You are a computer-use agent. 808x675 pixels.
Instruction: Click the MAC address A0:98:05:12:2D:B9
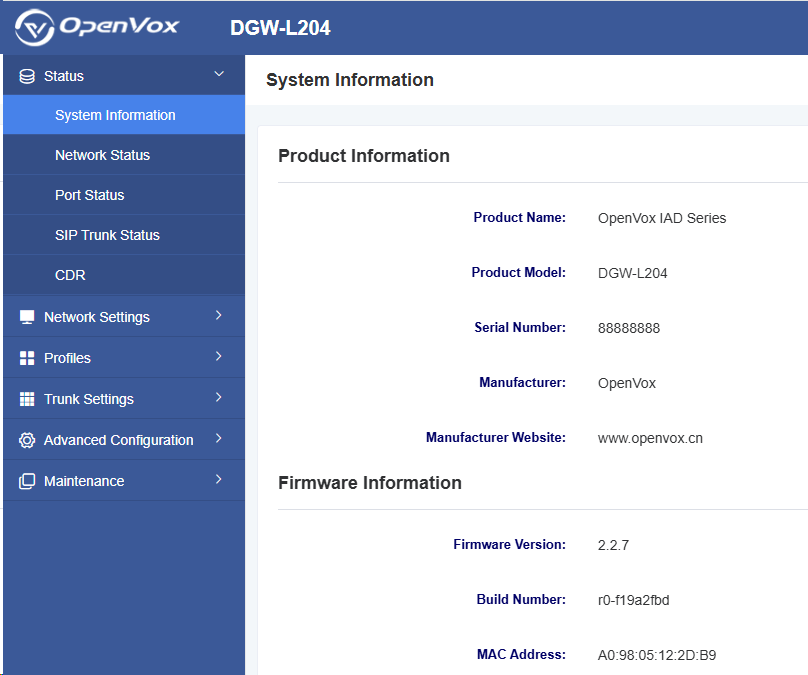pos(657,655)
